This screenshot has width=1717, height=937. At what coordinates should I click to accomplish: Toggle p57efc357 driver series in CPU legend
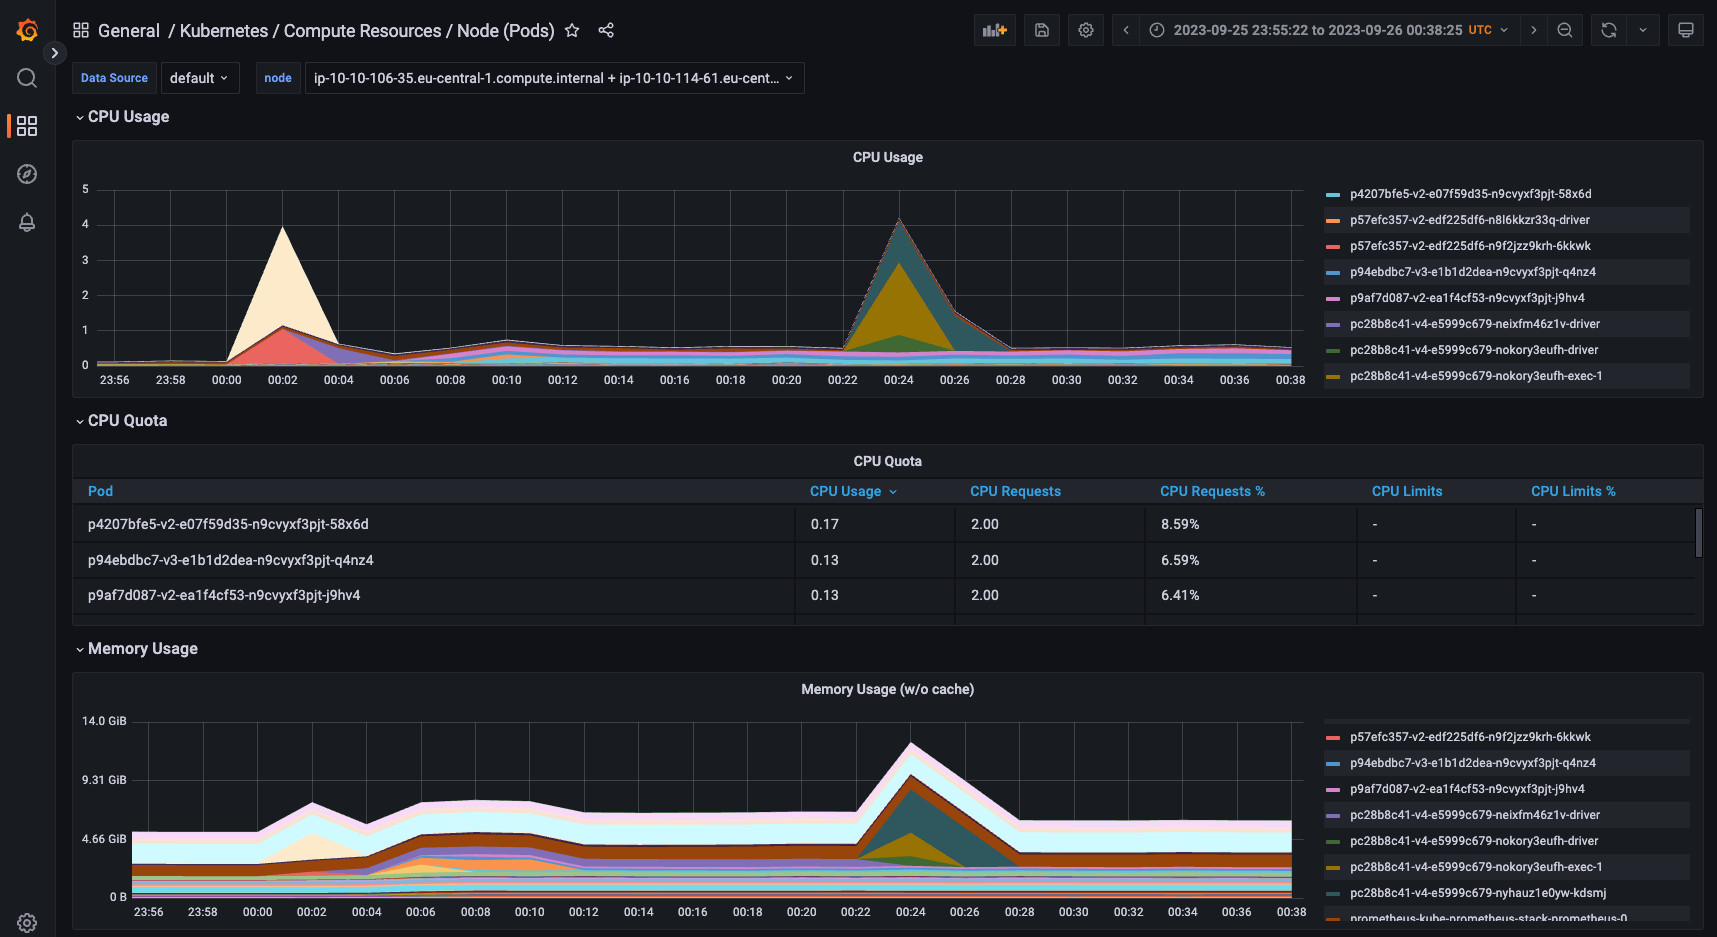(x=1469, y=220)
